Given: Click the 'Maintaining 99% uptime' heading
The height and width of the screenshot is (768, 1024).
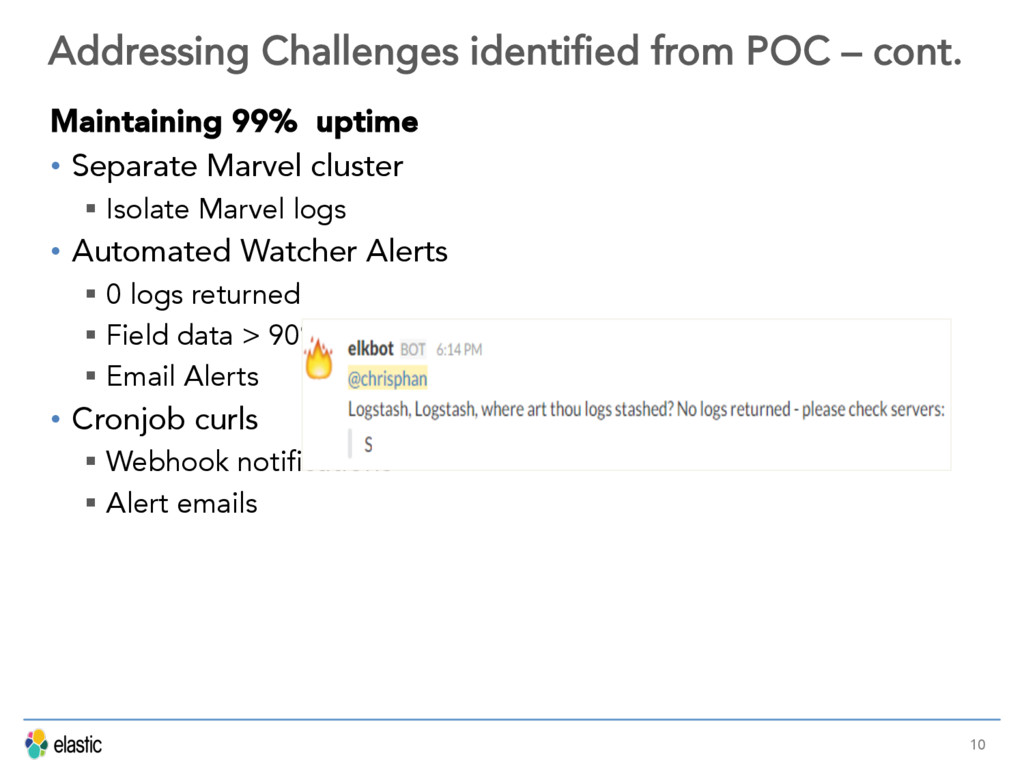Looking at the screenshot, I should 234,122.
